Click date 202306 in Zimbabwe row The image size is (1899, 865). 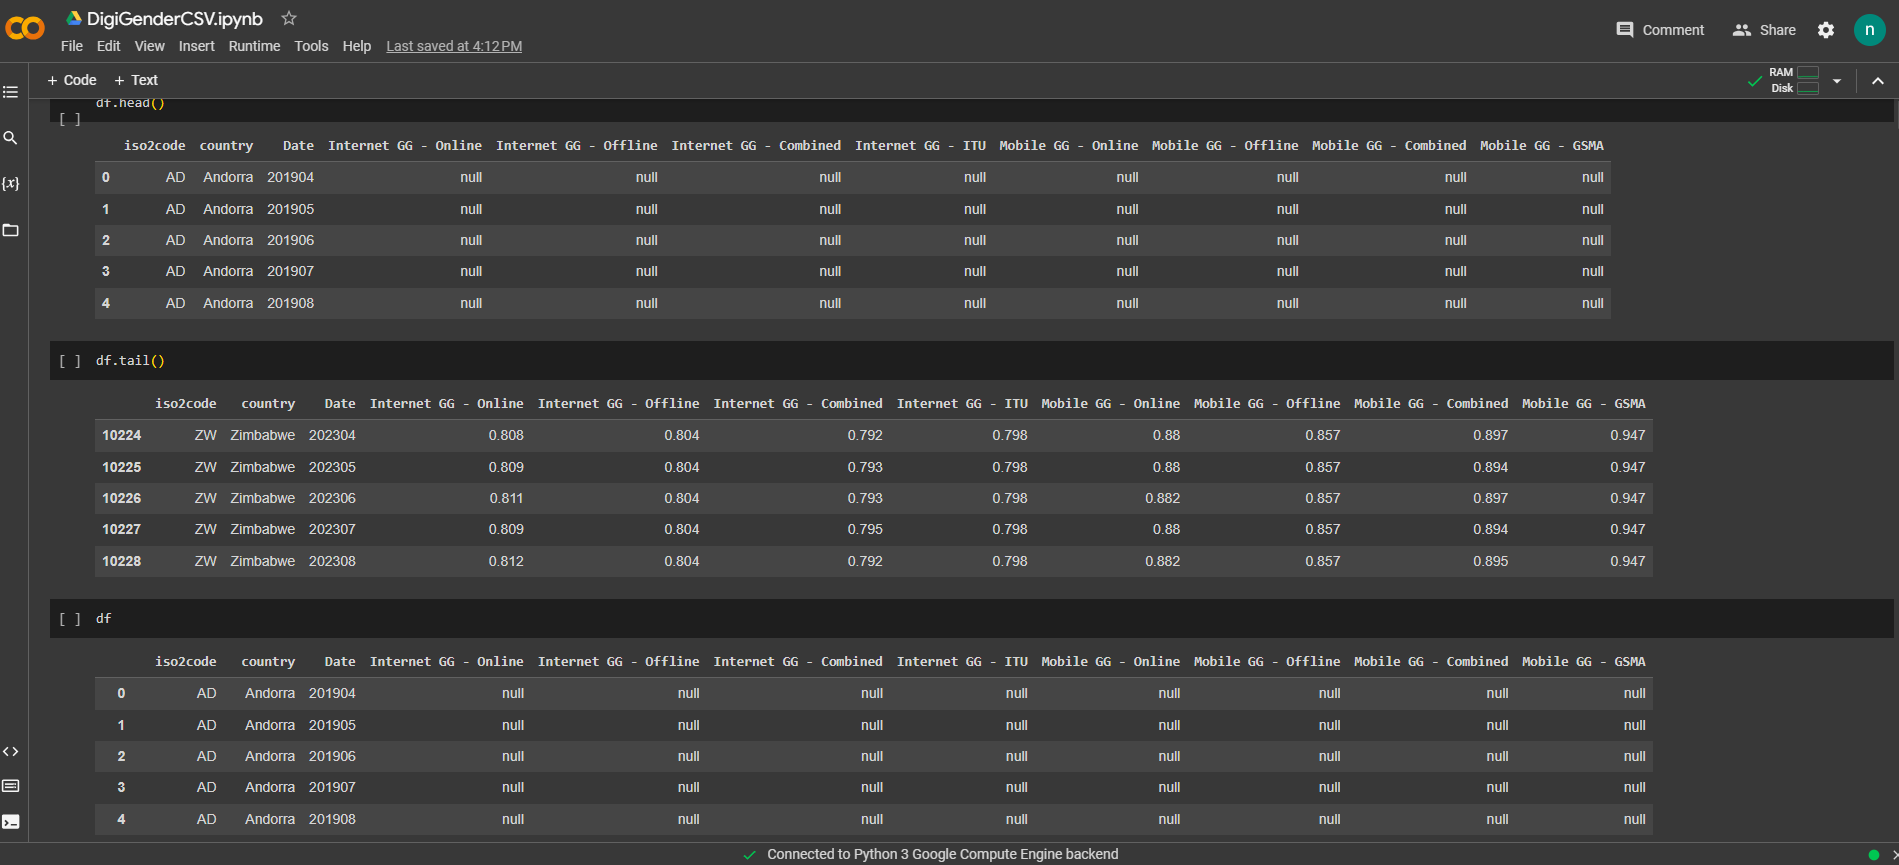click(x=332, y=498)
